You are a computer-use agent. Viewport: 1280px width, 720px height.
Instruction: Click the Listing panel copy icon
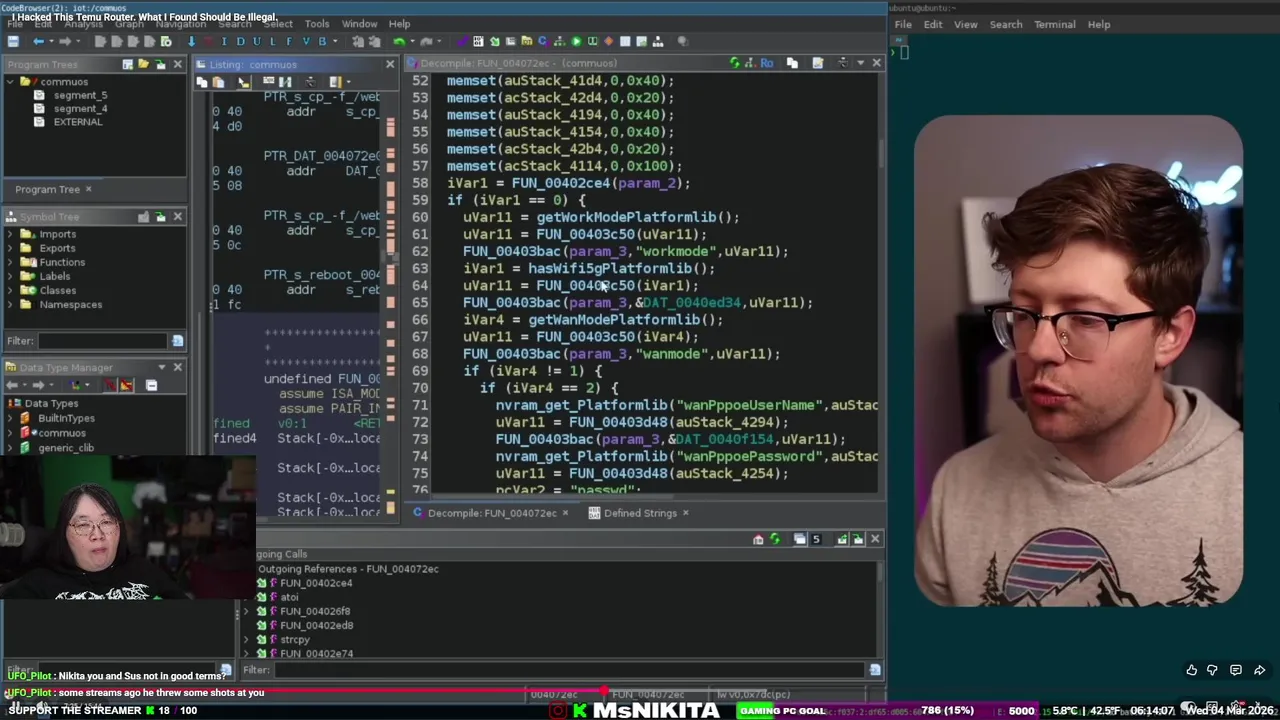pyautogui.click(x=202, y=82)
